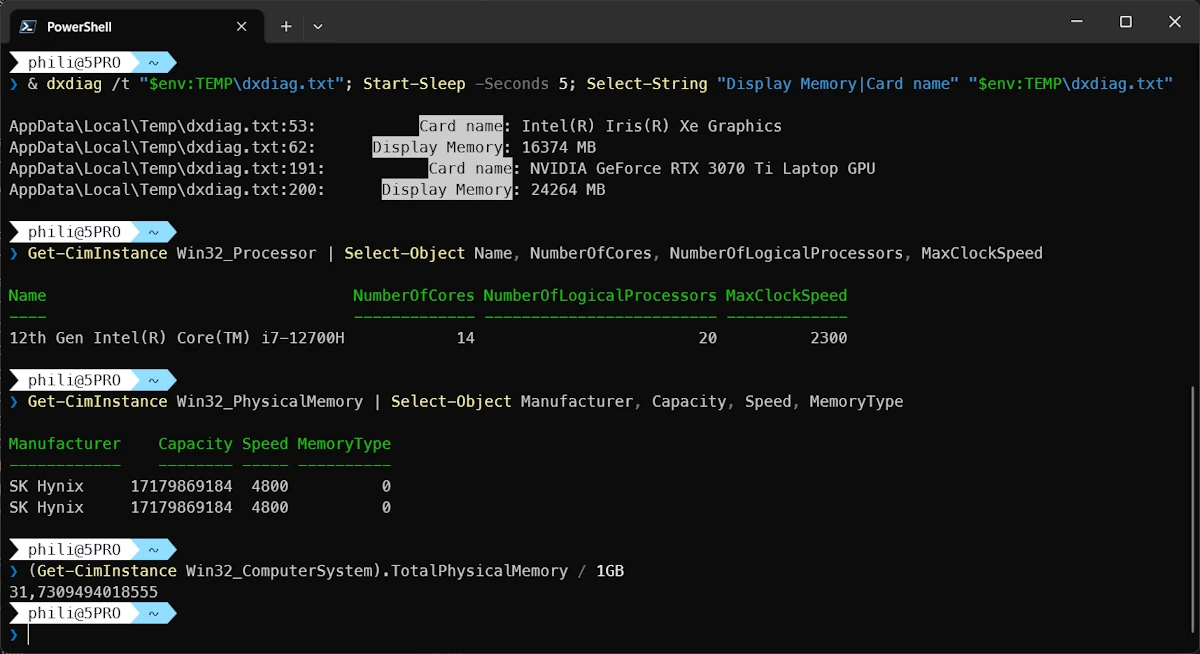Click the PowerShell icon in the tab
1200x654 pixels.
(29, 27)
